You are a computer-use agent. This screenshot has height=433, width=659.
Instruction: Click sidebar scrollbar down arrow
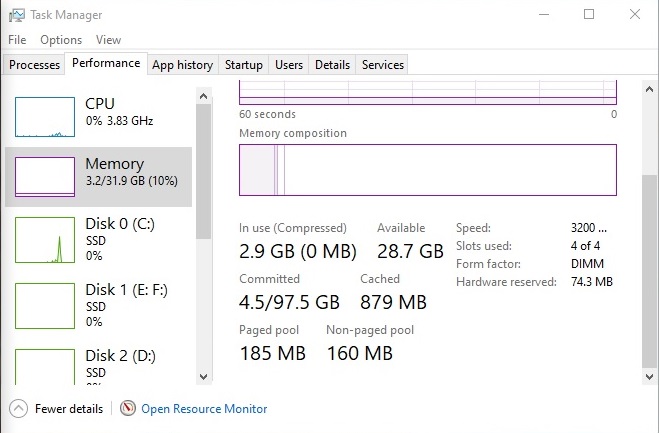pos(204,377)
